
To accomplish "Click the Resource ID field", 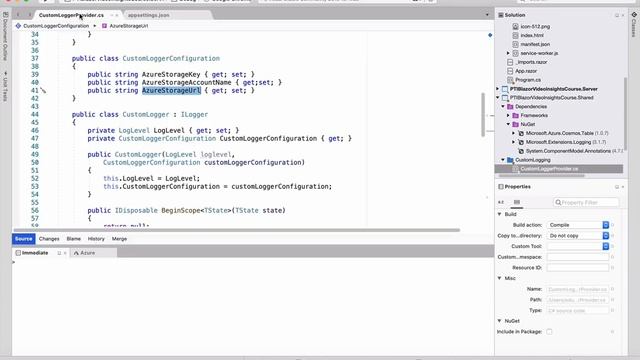I will coord(578,267).
